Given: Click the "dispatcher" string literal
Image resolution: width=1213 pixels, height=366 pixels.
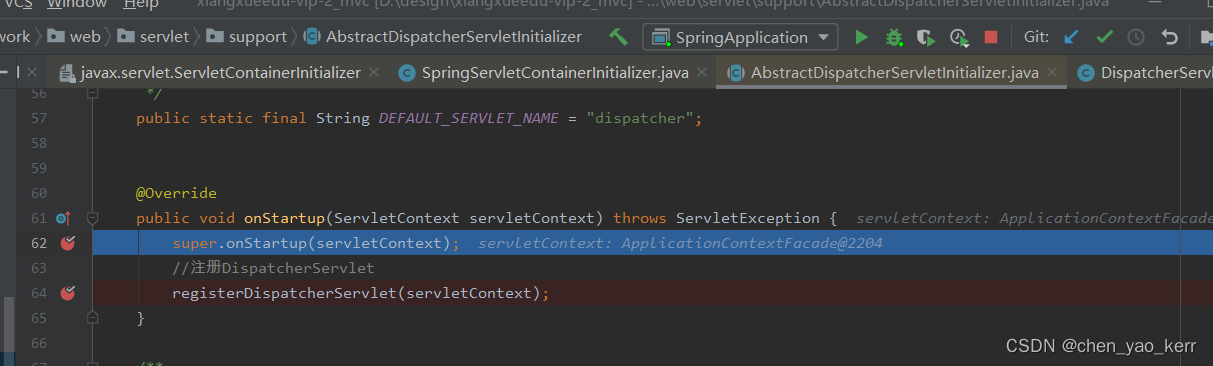Looking at the screenshot, I should pyautogui.click(x=640, y=118).
